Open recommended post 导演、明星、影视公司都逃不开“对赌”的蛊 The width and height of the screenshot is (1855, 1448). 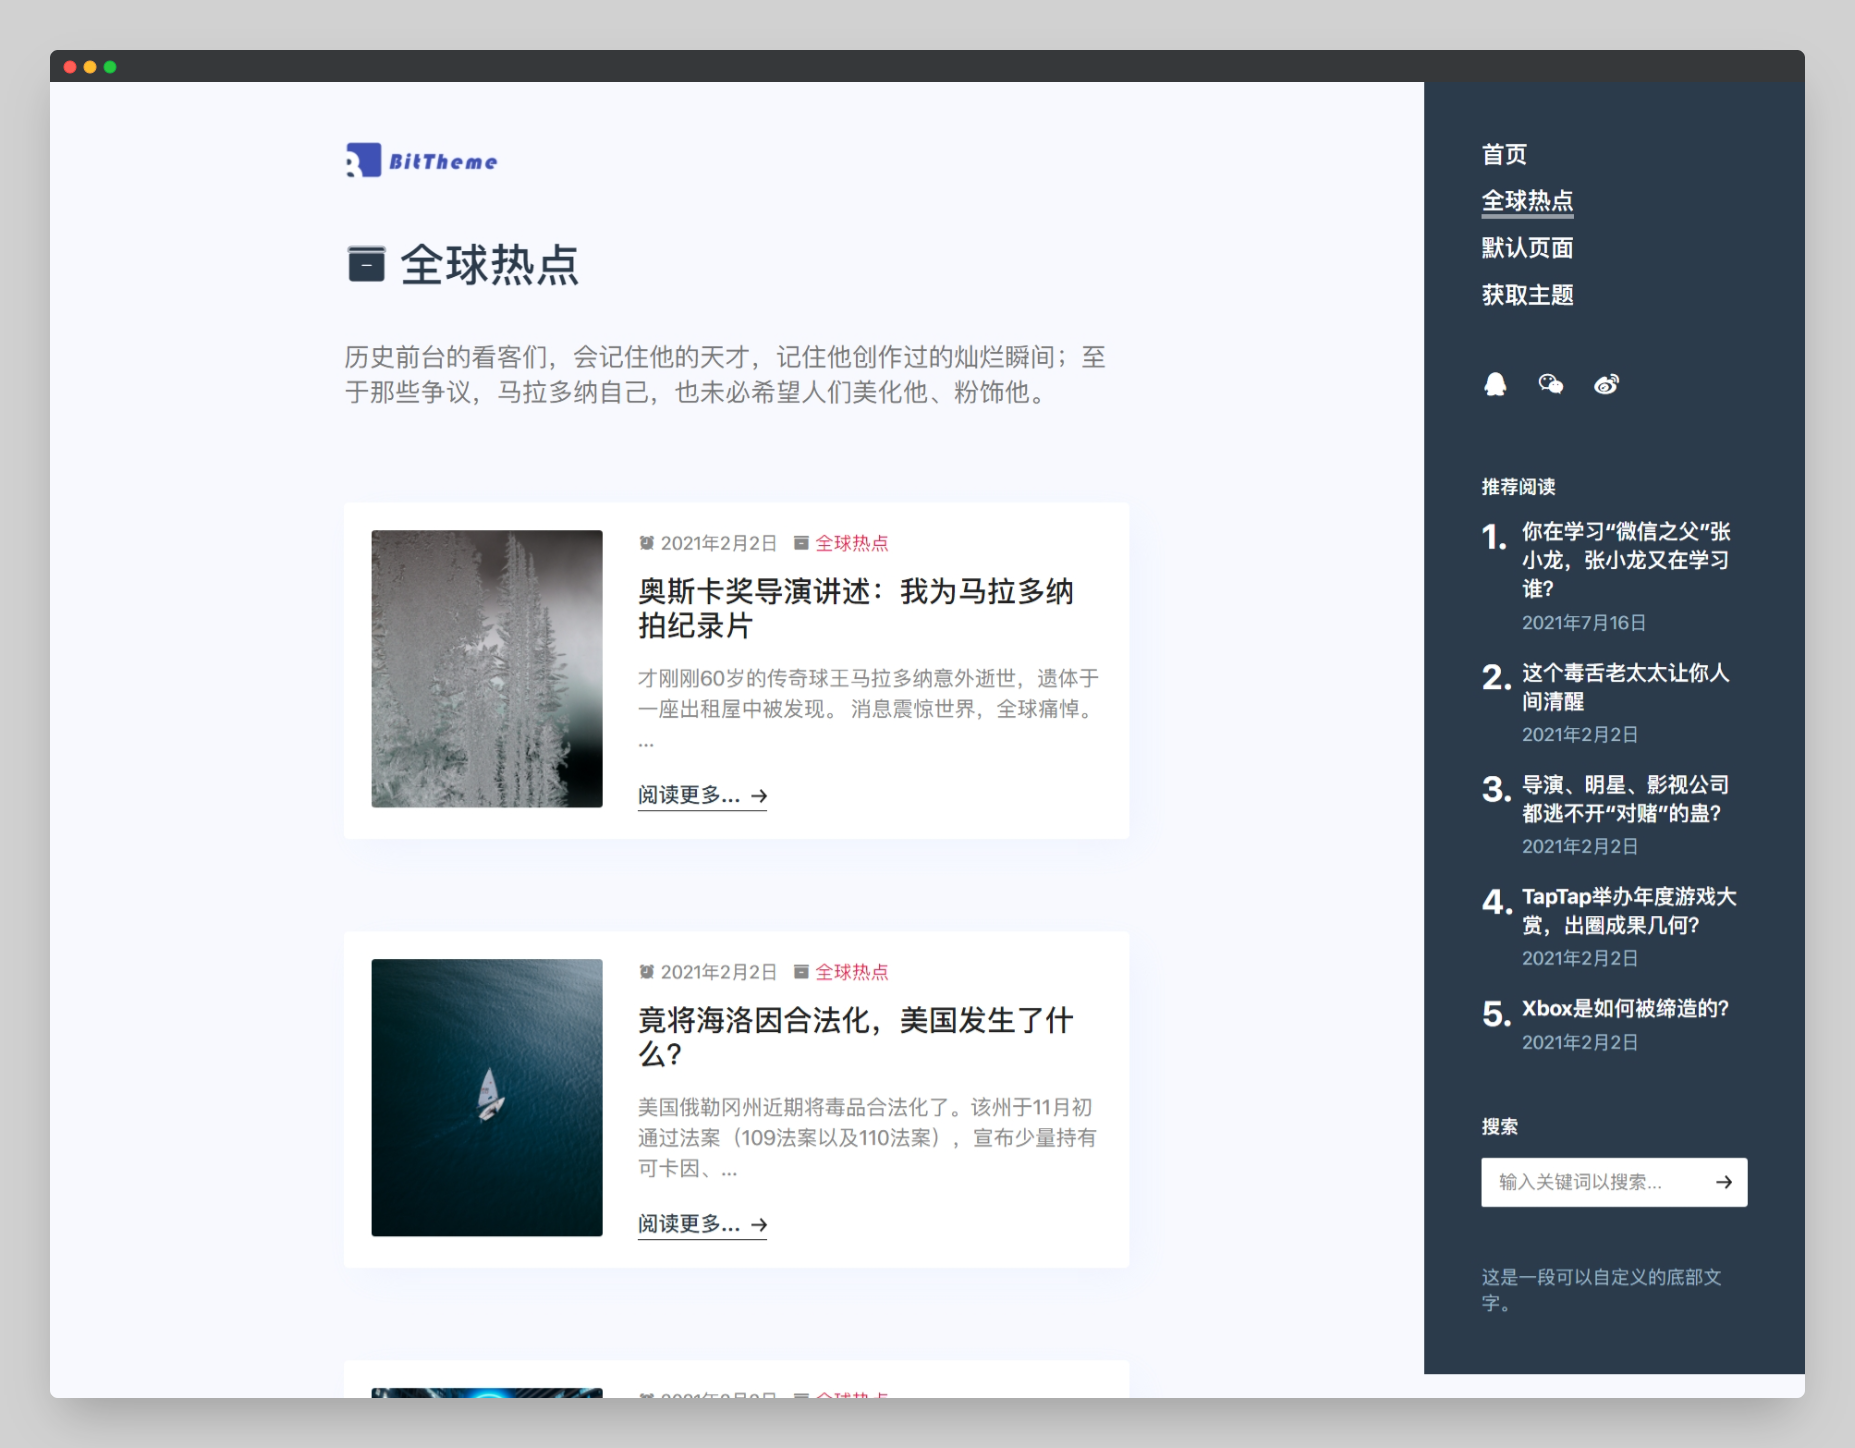(x=1625, y=799)
